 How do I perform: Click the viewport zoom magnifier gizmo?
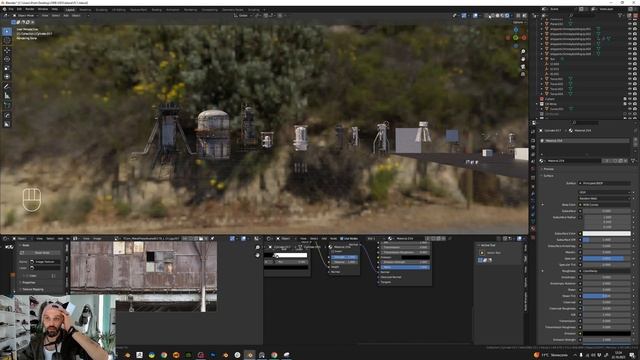[523, 52]
